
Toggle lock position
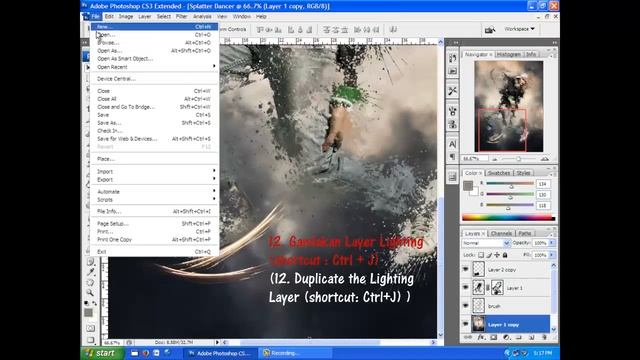(x=497, y=255)
